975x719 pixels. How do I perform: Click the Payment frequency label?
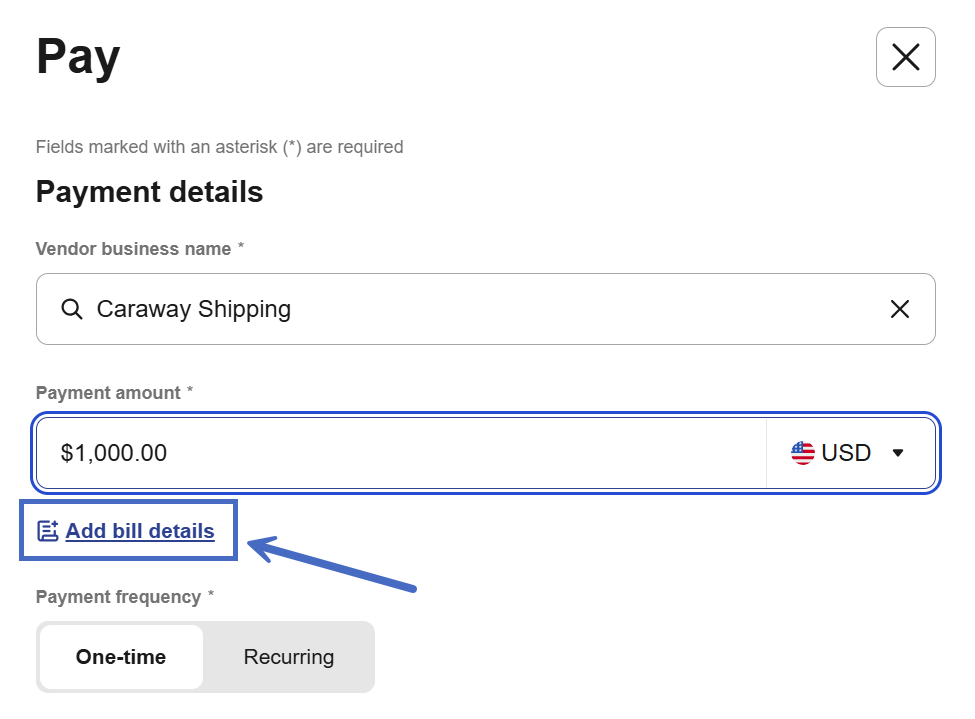tap(118, 597)
